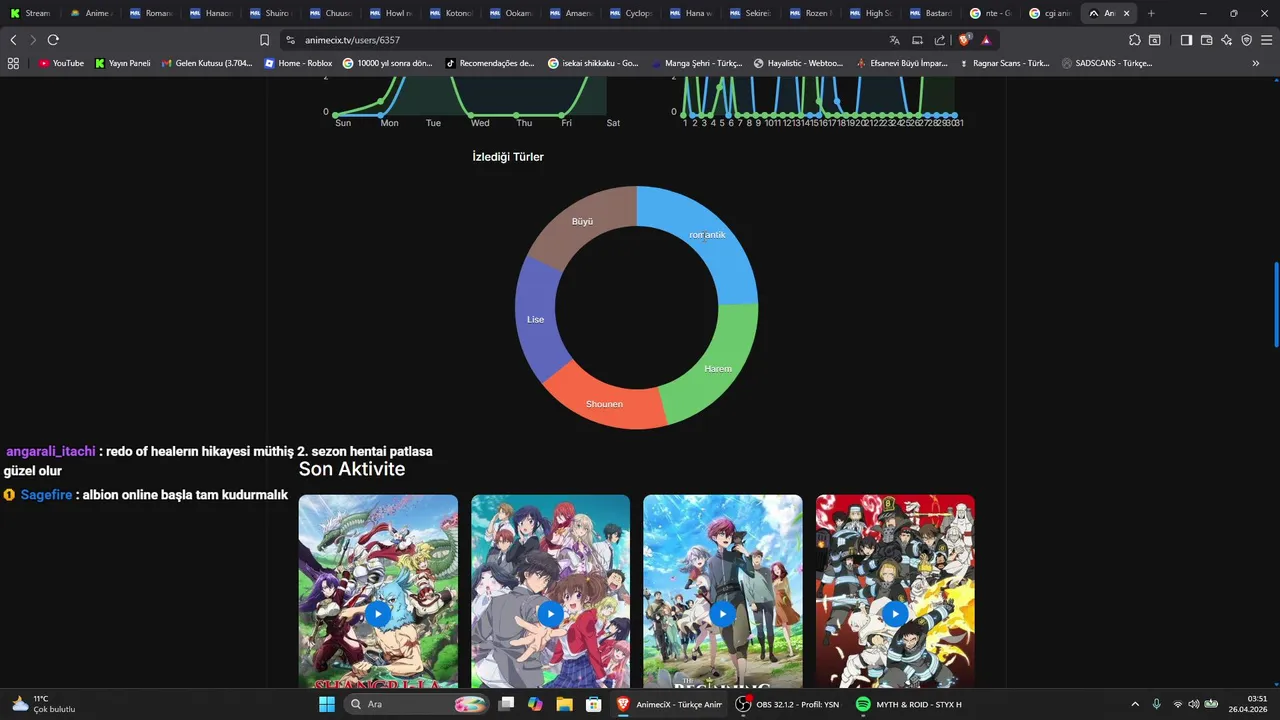Play the first Son Aktivite anime with the dragon poster

[378, 614]
